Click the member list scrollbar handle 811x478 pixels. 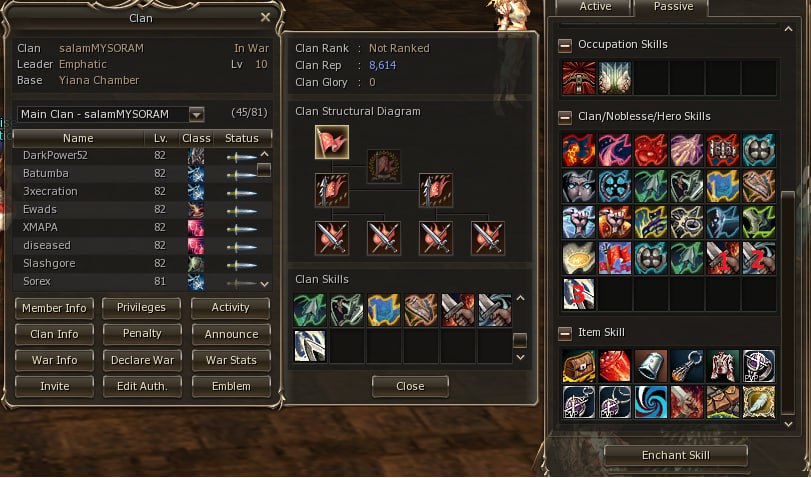point(264,170)
